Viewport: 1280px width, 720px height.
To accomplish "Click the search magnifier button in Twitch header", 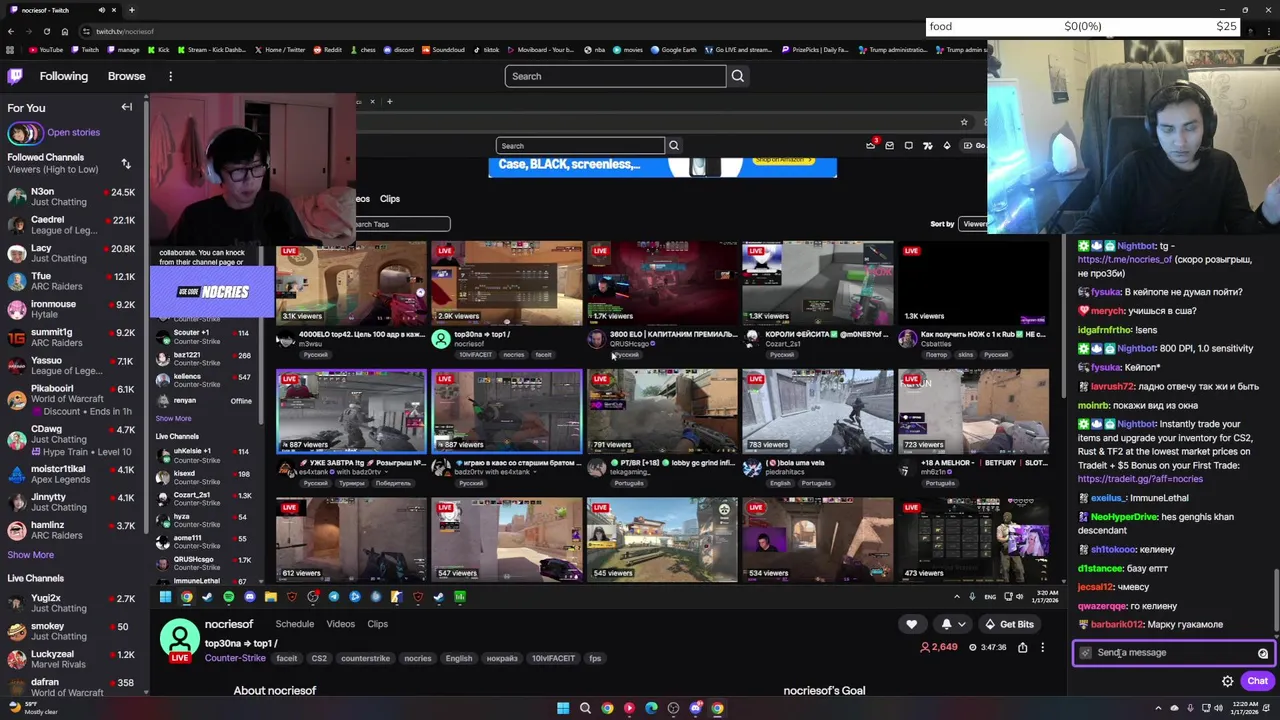I will pyautogui.click(x=738, y=76).
